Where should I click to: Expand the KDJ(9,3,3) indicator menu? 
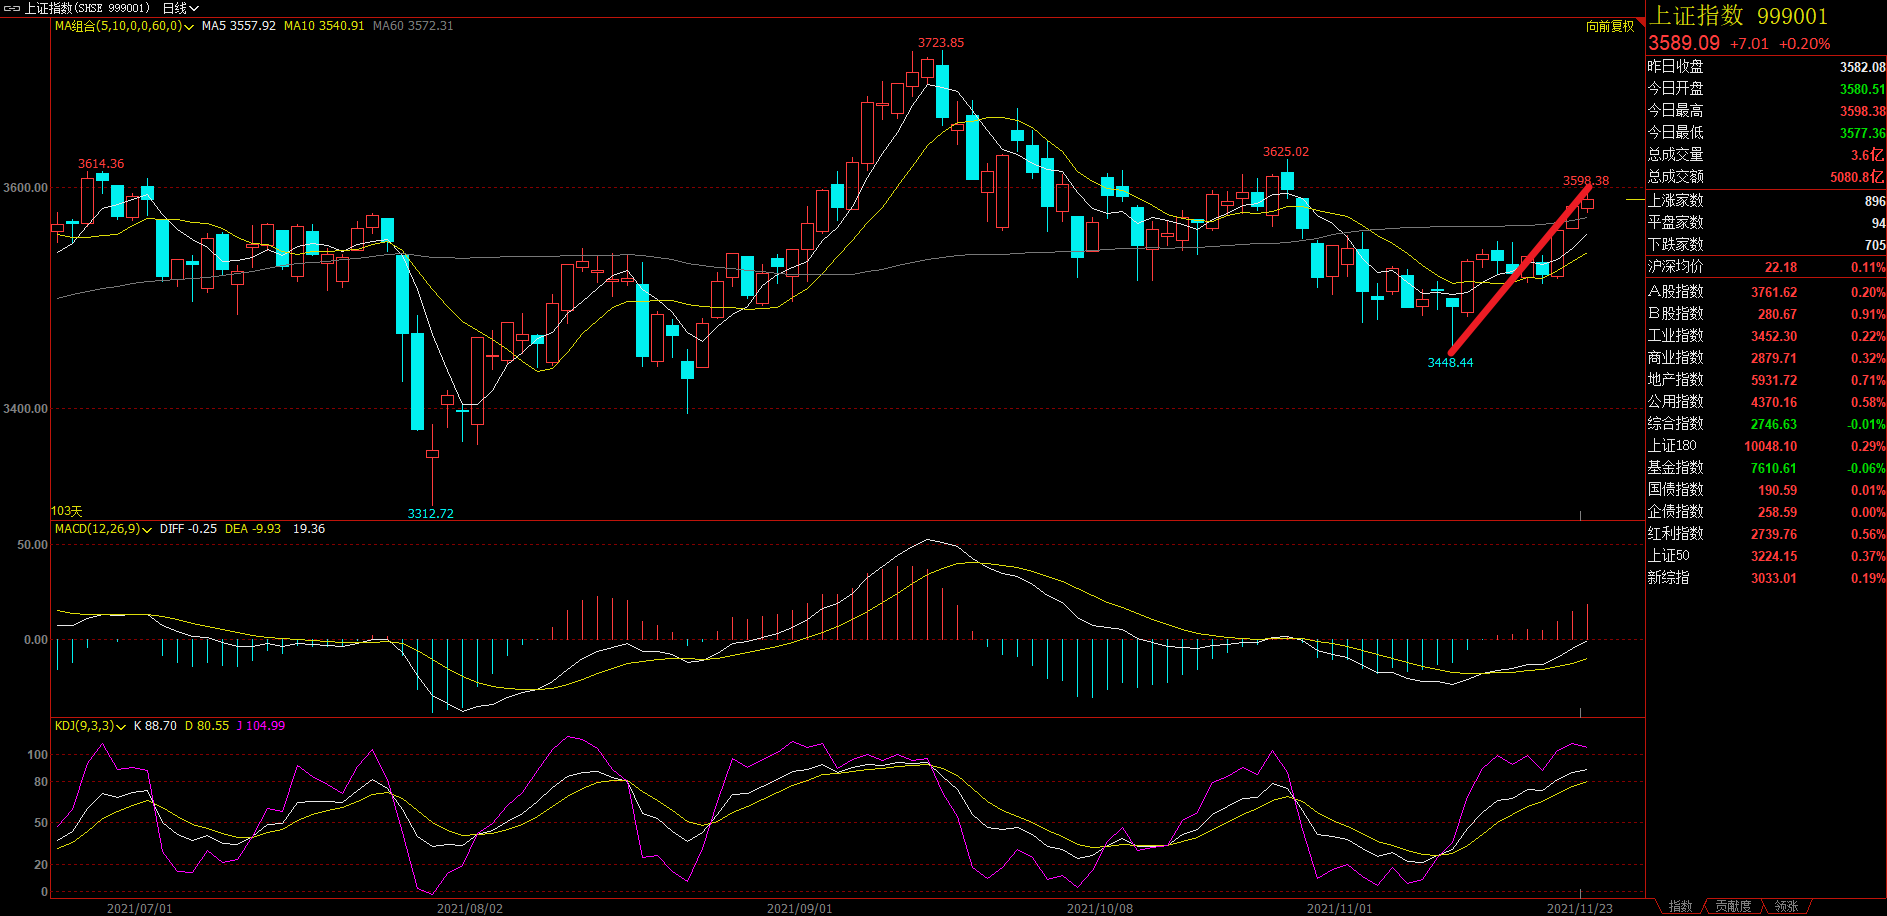pos(90,726)
